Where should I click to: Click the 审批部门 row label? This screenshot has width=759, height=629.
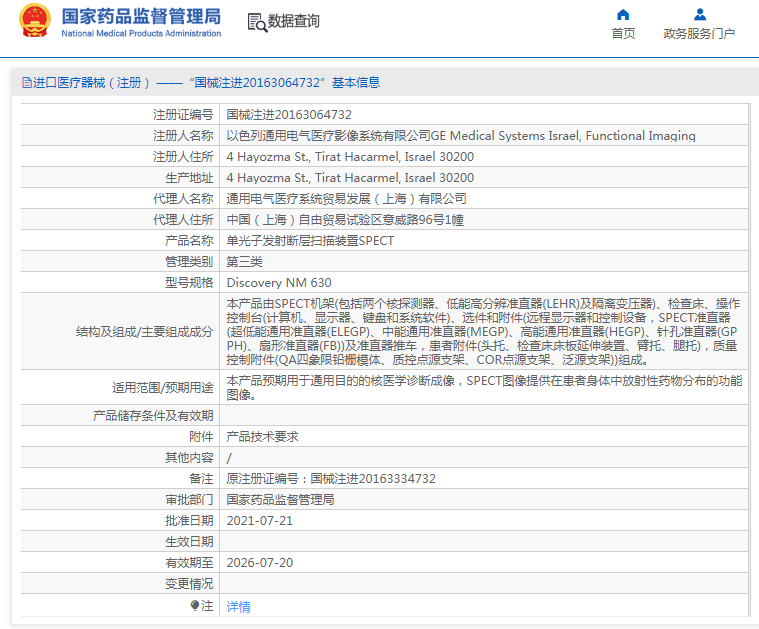pos(189,500)
